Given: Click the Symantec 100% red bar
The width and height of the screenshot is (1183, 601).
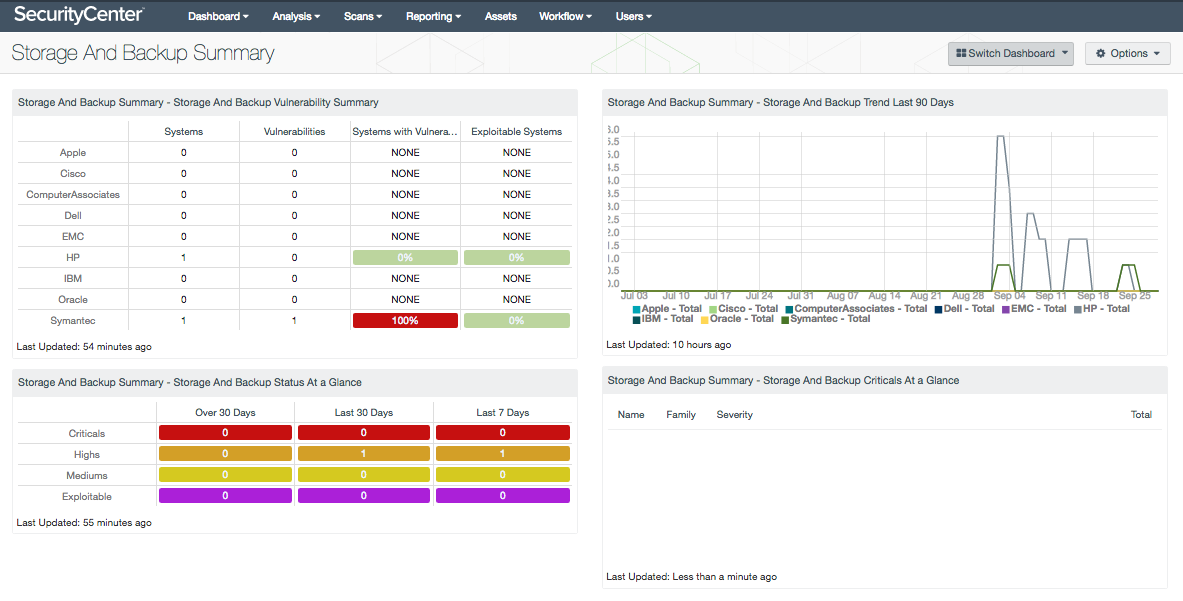Looking at the screenshot, I should click(x=405, y=320).
